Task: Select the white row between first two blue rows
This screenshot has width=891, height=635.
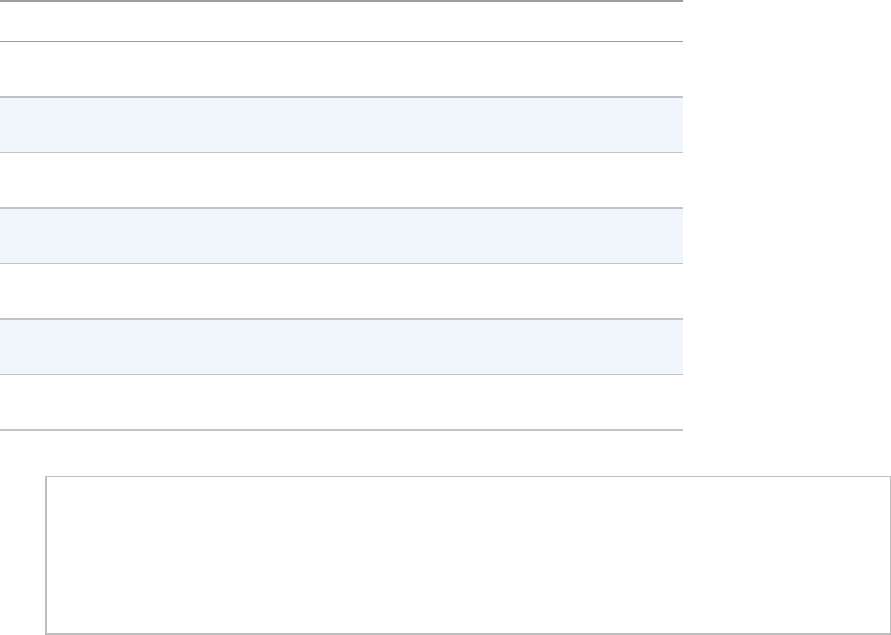Action: point(341,180)
